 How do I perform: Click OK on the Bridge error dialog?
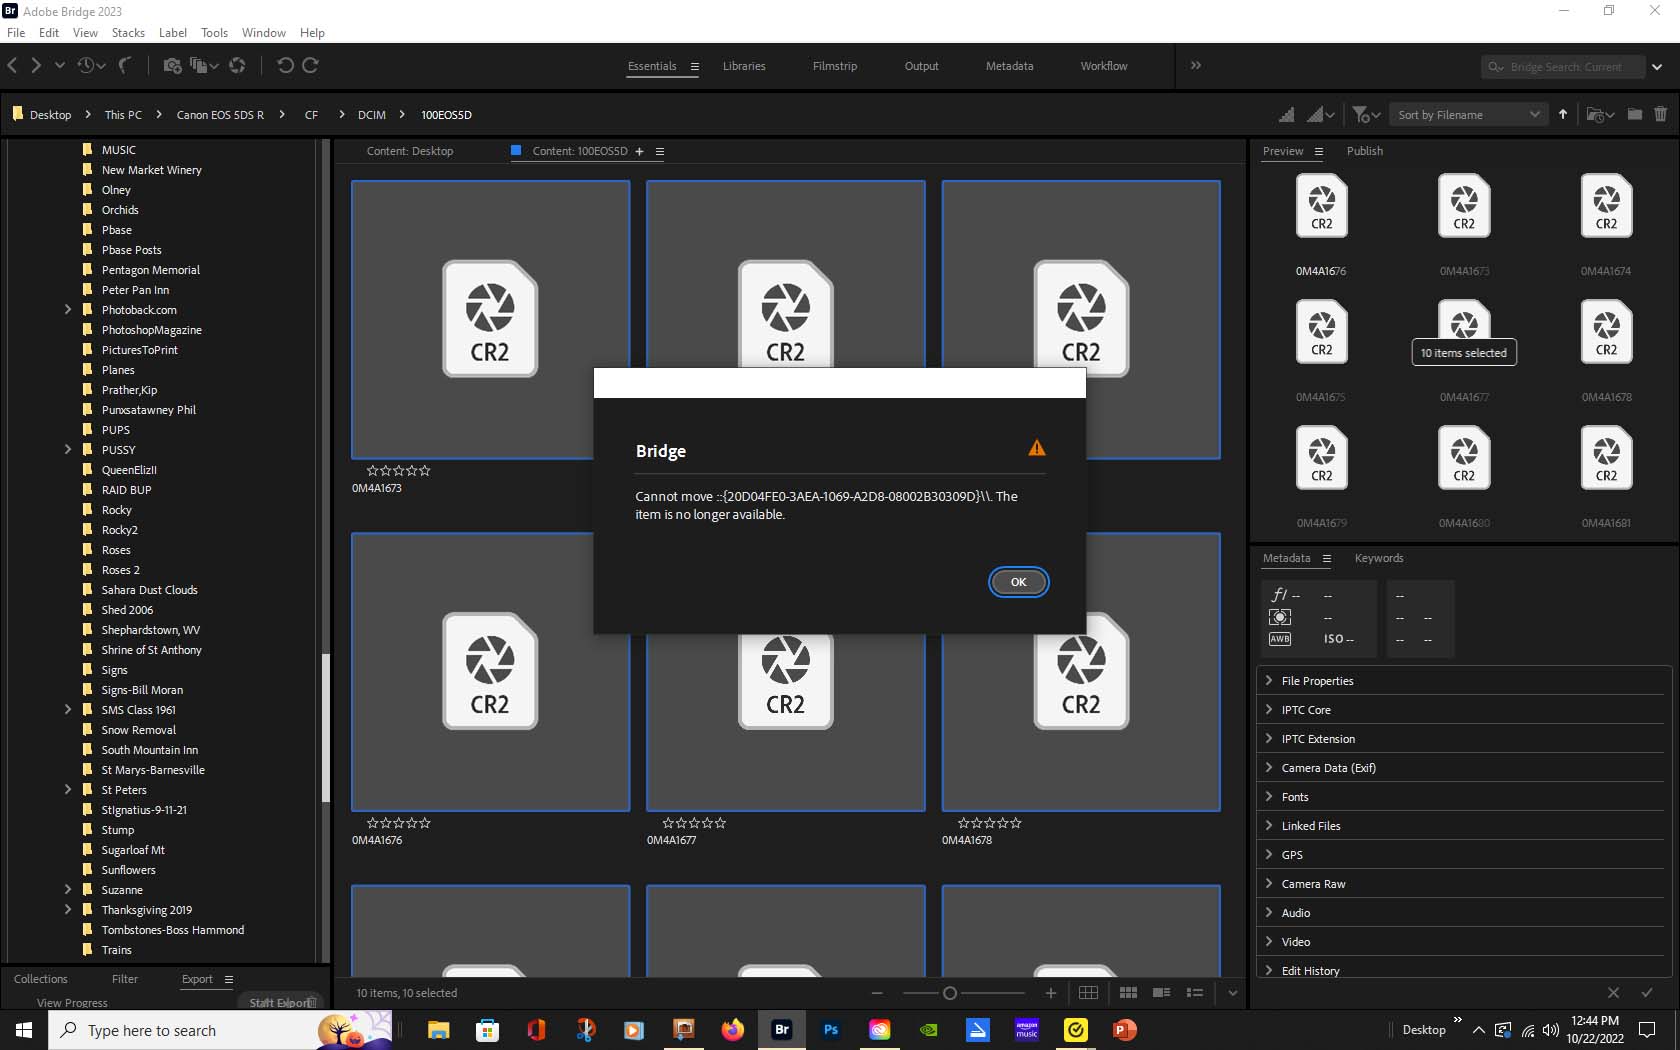coord(1018,581)
